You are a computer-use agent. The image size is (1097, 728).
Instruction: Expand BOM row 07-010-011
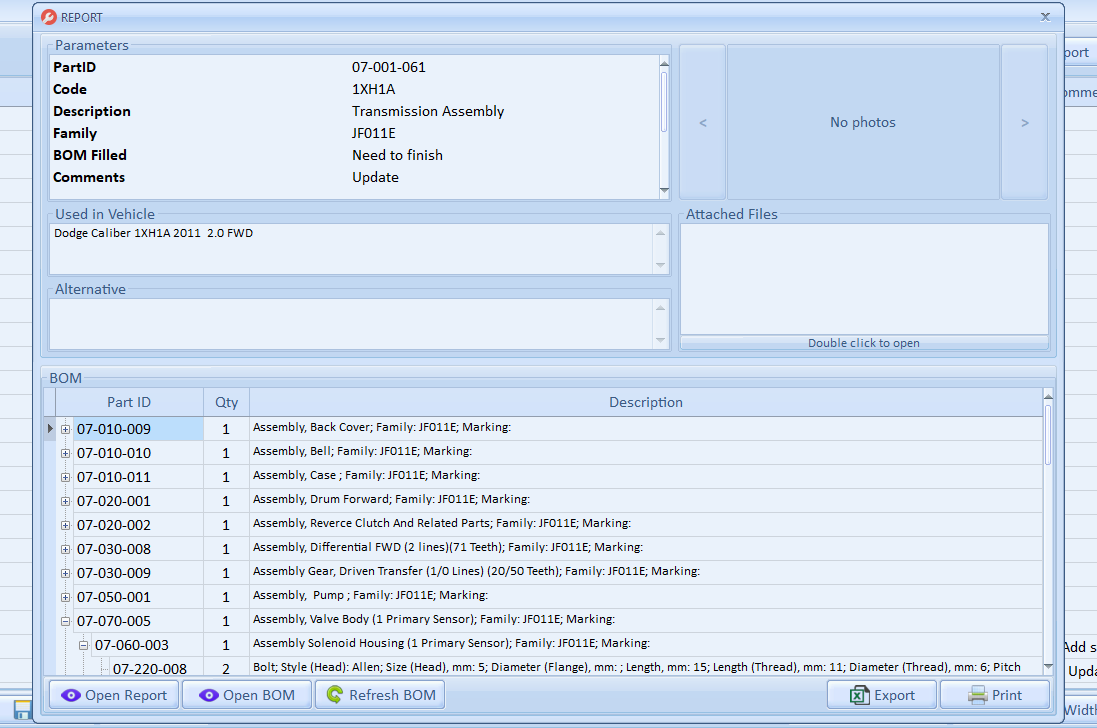point(66,477)
